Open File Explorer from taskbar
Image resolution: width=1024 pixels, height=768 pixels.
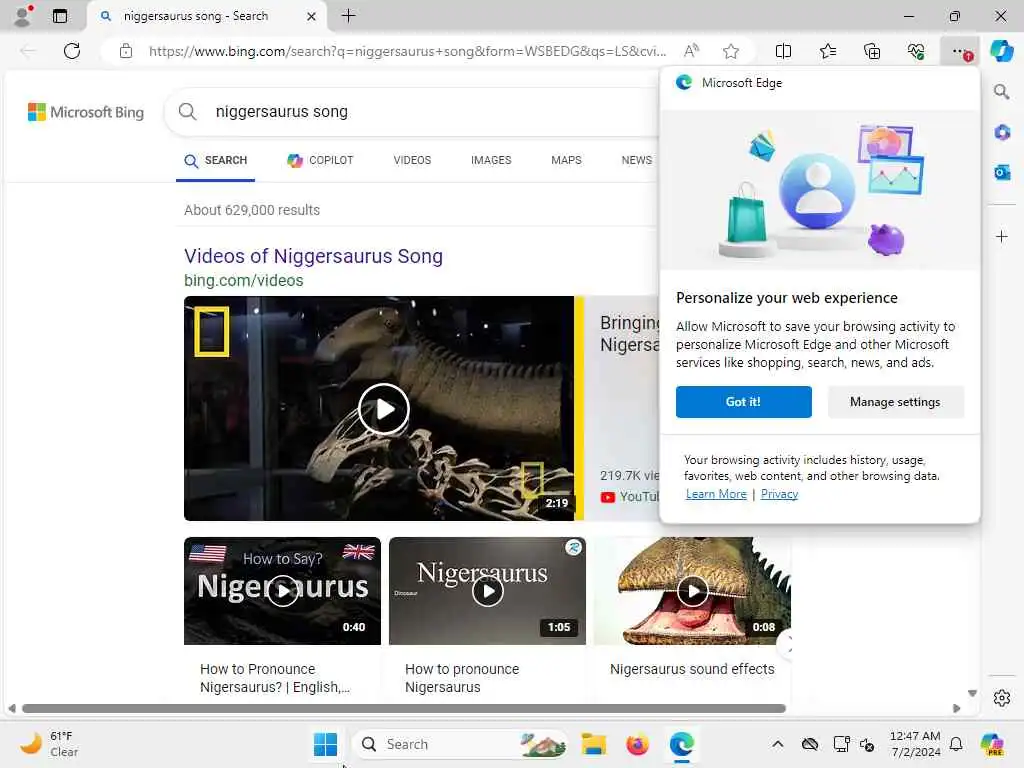[x=594, y=744]
